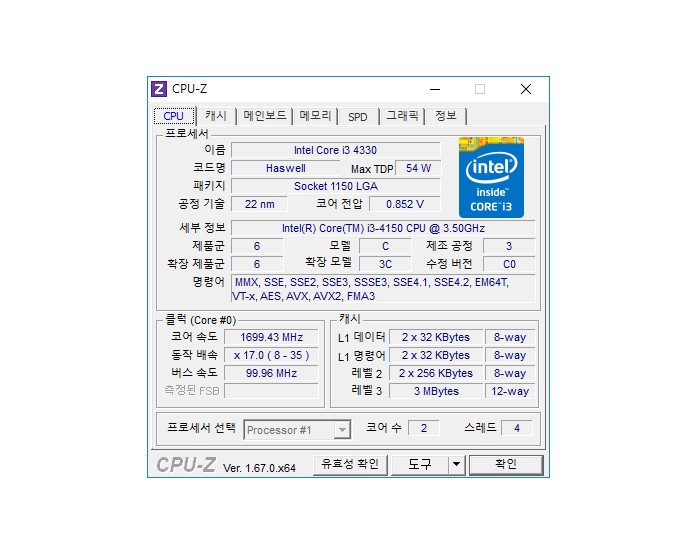Select the CPU tab
This screenshot has height=554, width=696.
tap(174, 116)
